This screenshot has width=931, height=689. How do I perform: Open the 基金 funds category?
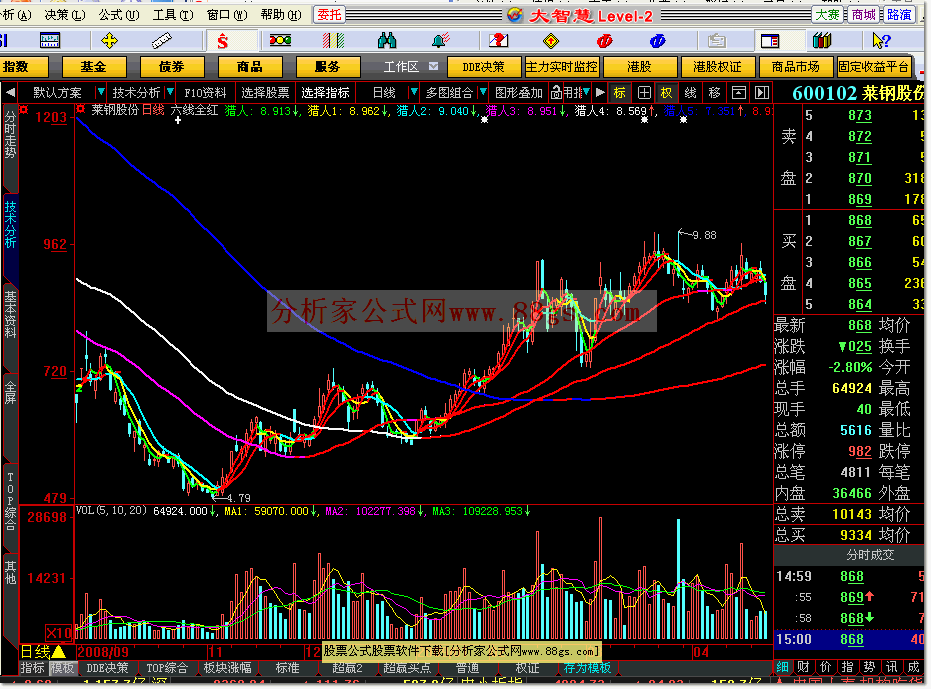[x=94, y=67]
